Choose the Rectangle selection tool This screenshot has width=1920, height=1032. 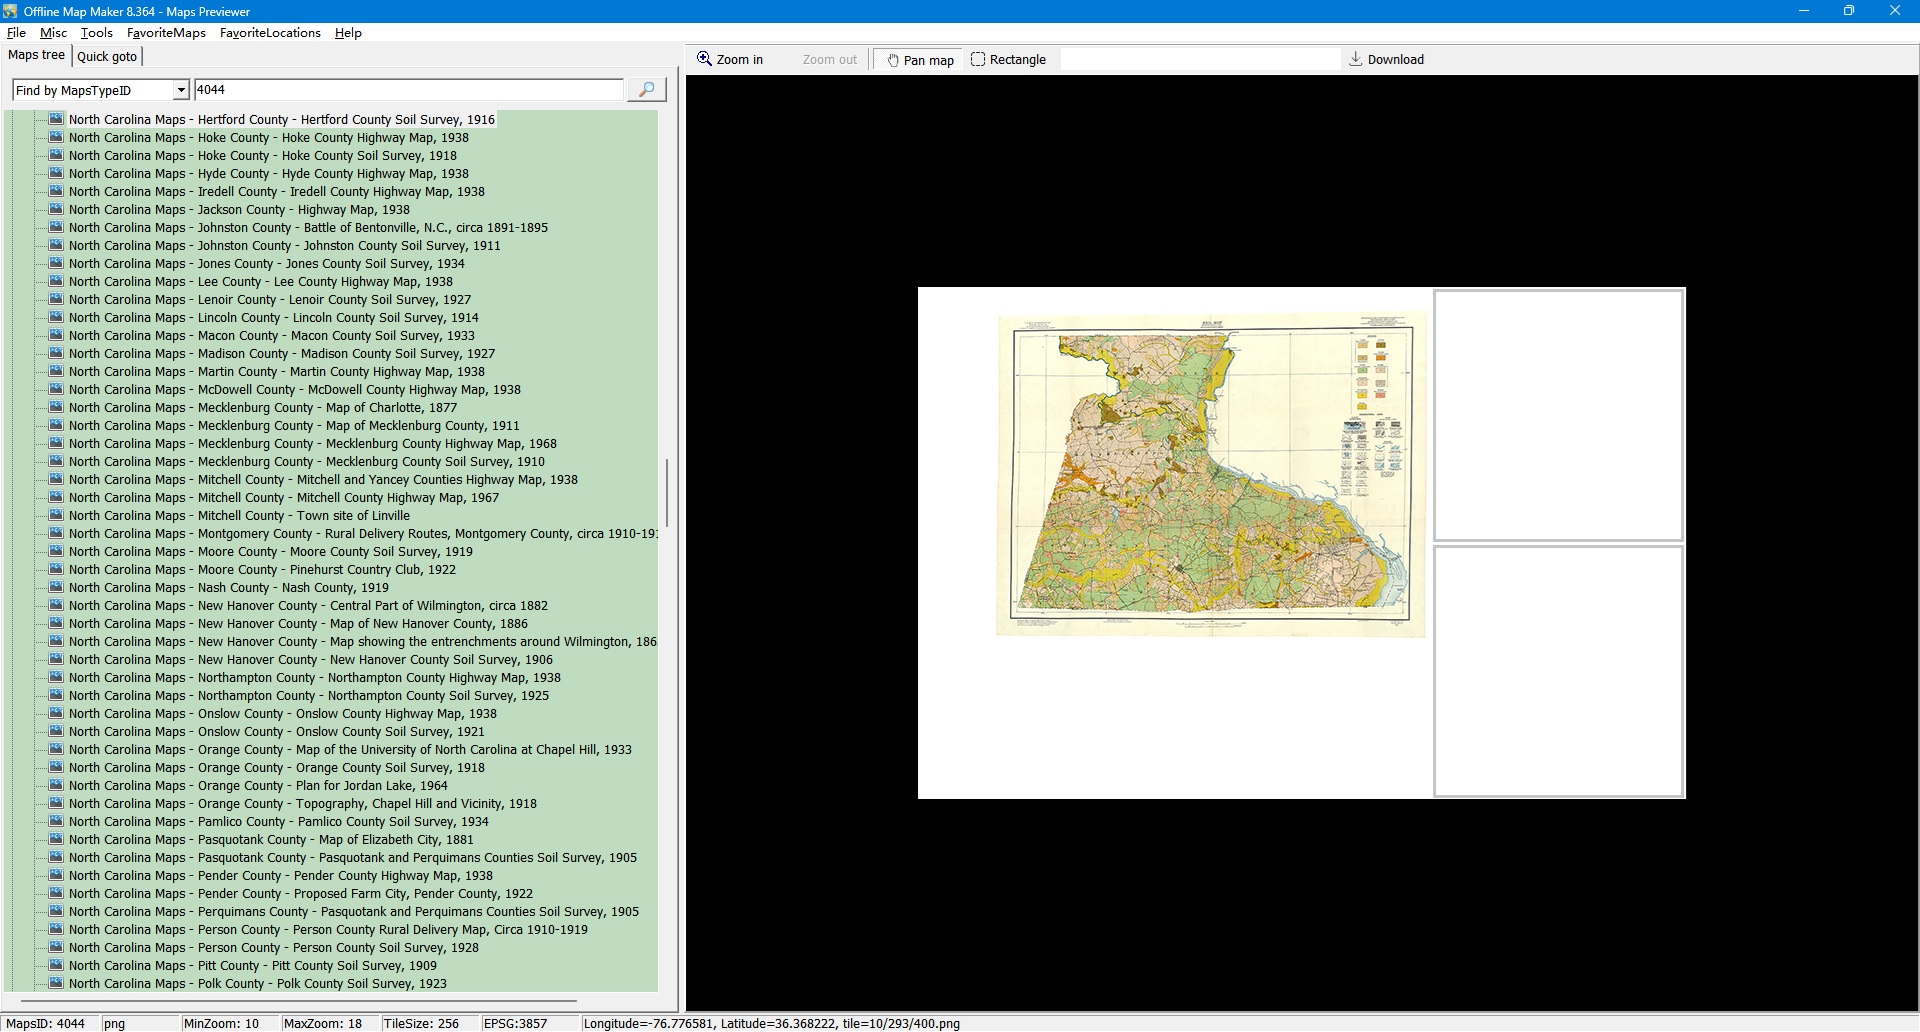[1008, 60]
